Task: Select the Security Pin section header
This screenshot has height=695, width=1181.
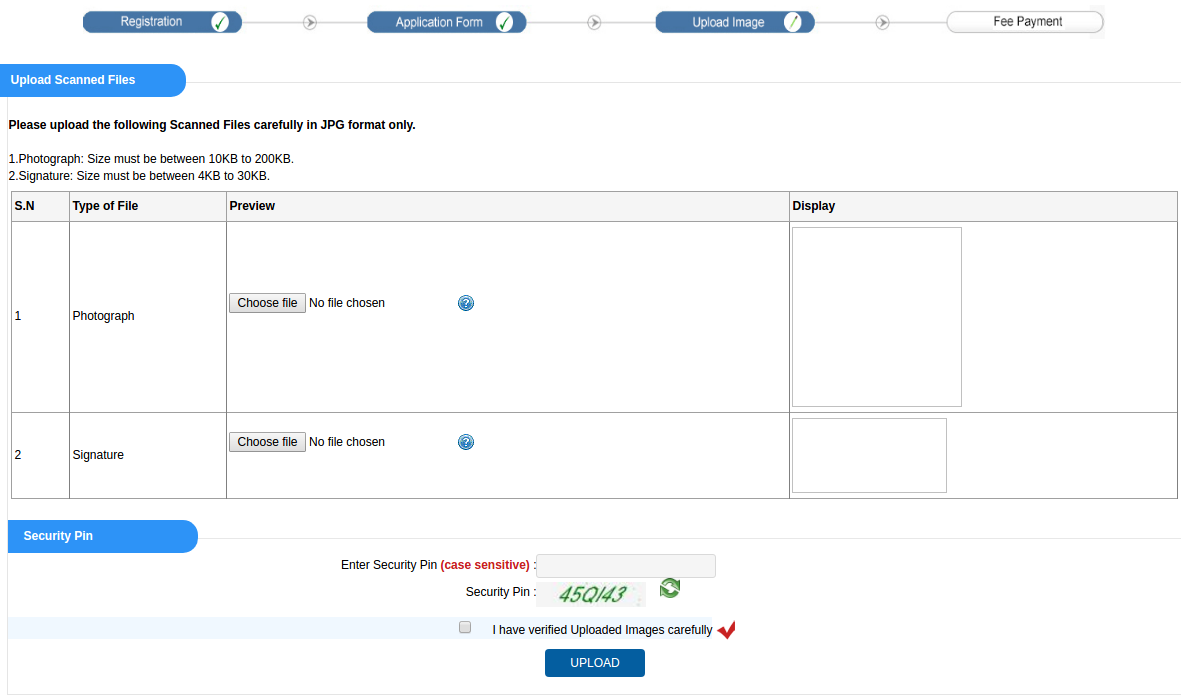Action: point(58,536)
